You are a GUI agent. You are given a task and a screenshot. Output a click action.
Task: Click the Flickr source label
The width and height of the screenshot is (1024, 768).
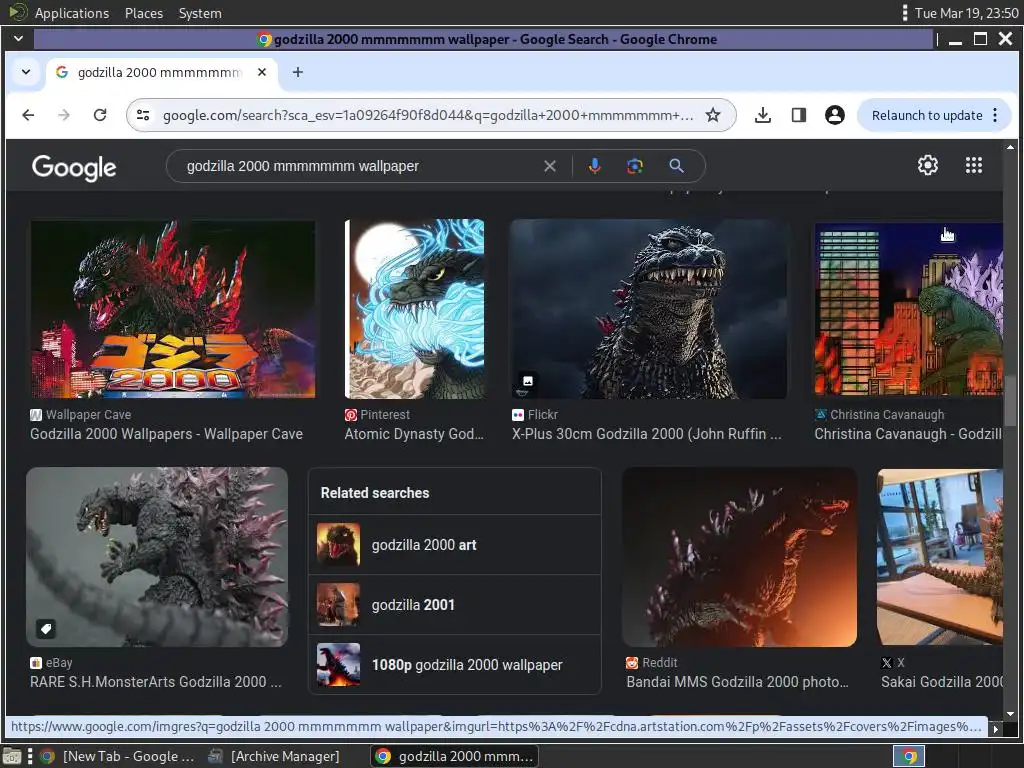pos(543,415)
